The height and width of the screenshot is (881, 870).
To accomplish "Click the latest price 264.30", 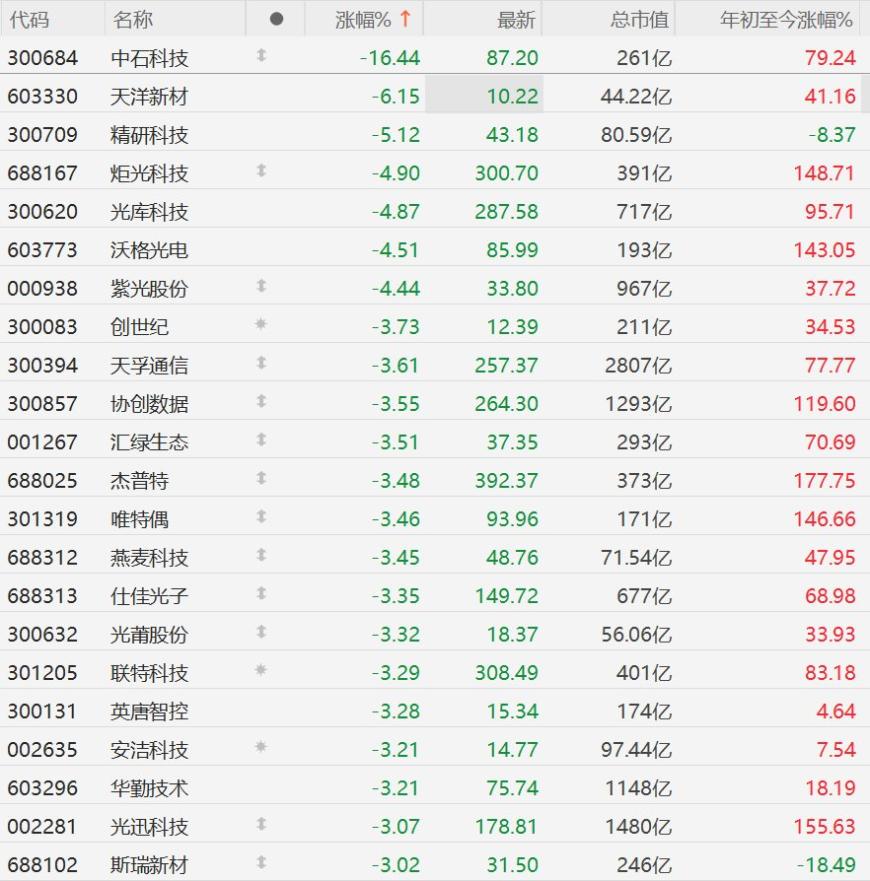I will pyautogui.click(x=506, y=403).
